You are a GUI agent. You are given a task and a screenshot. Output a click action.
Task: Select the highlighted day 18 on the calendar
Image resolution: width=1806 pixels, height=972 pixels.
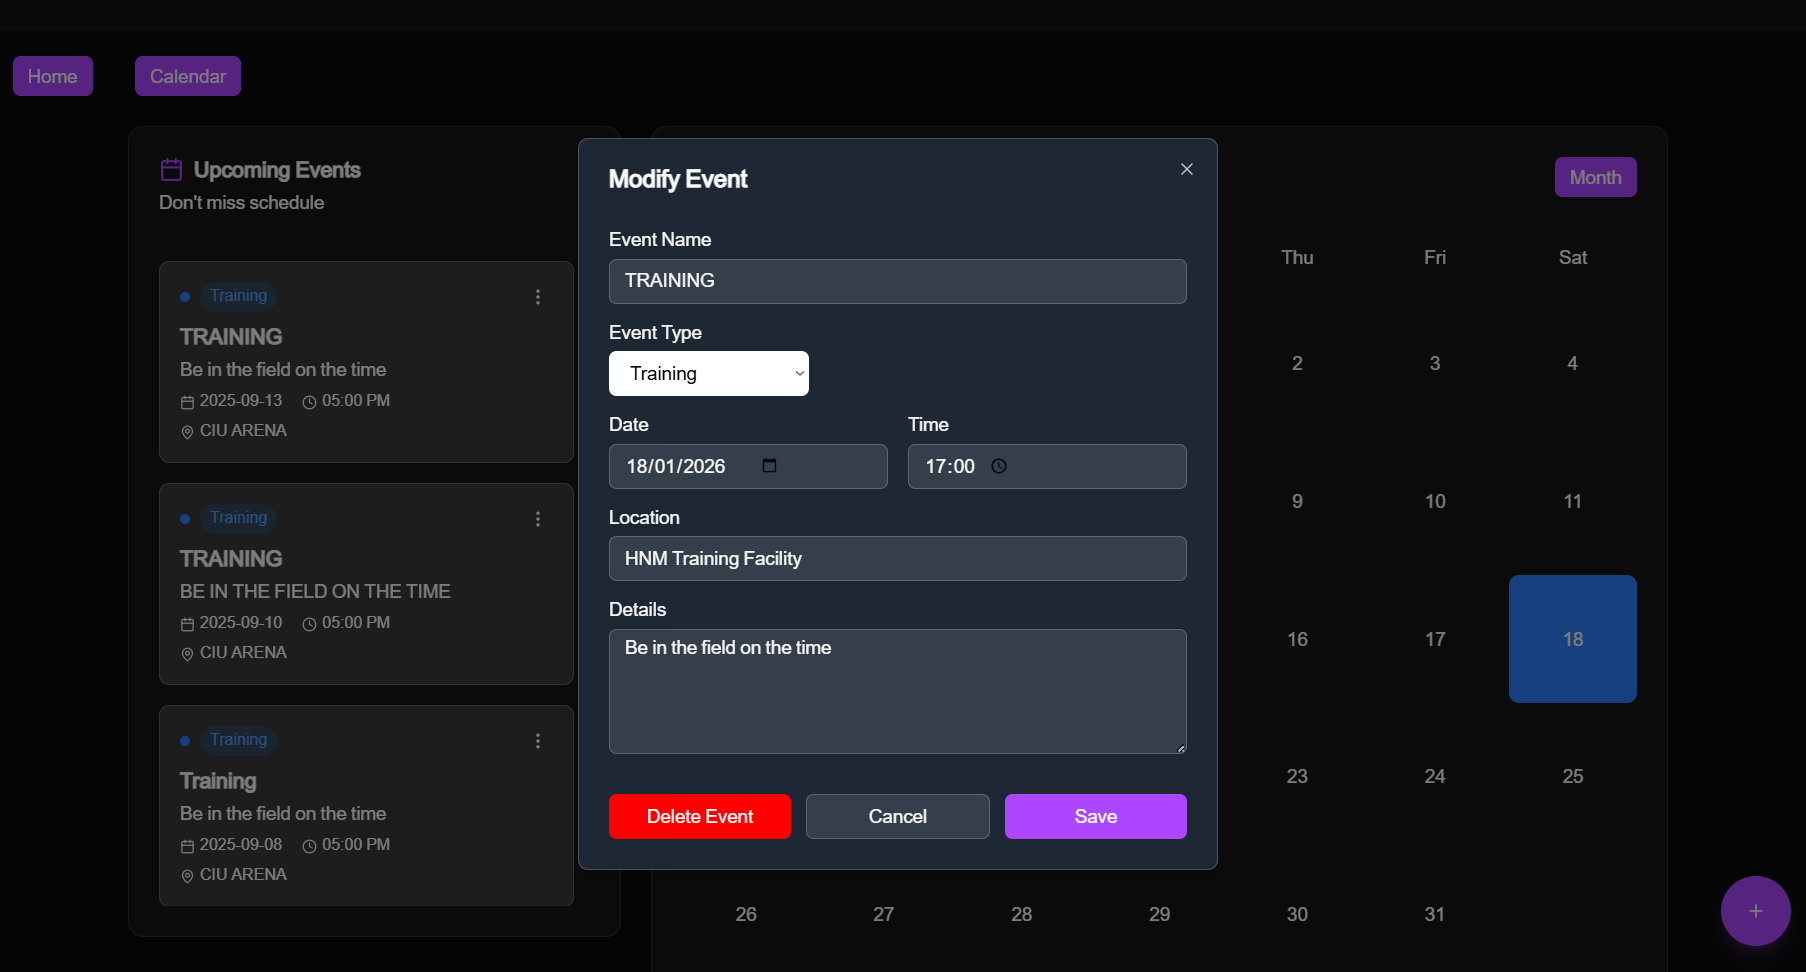pos(1572,639)
